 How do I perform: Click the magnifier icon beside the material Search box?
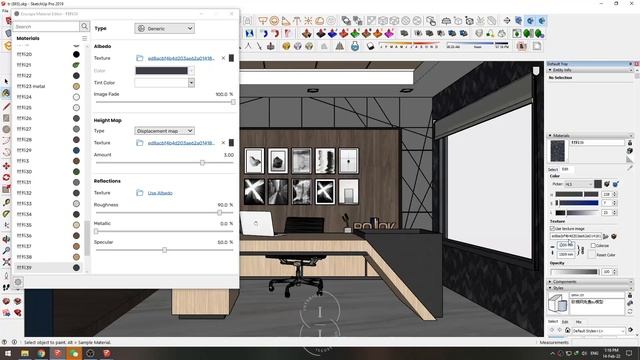tap(84, 27)
